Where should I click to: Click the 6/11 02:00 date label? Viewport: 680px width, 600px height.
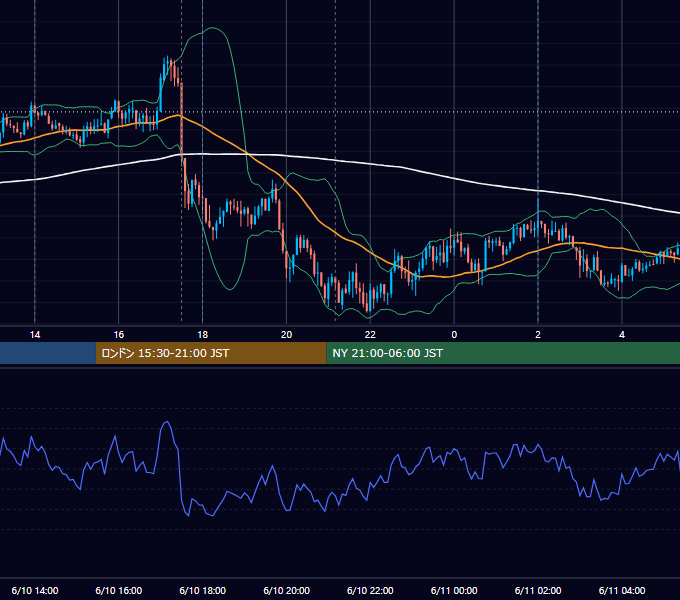tap(538, 590)
